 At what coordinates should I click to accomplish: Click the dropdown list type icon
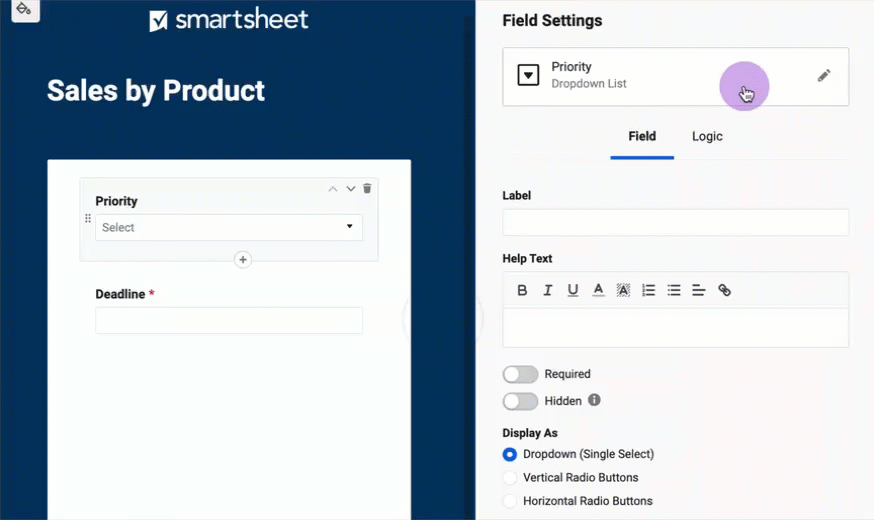click(x=528, y=75)
